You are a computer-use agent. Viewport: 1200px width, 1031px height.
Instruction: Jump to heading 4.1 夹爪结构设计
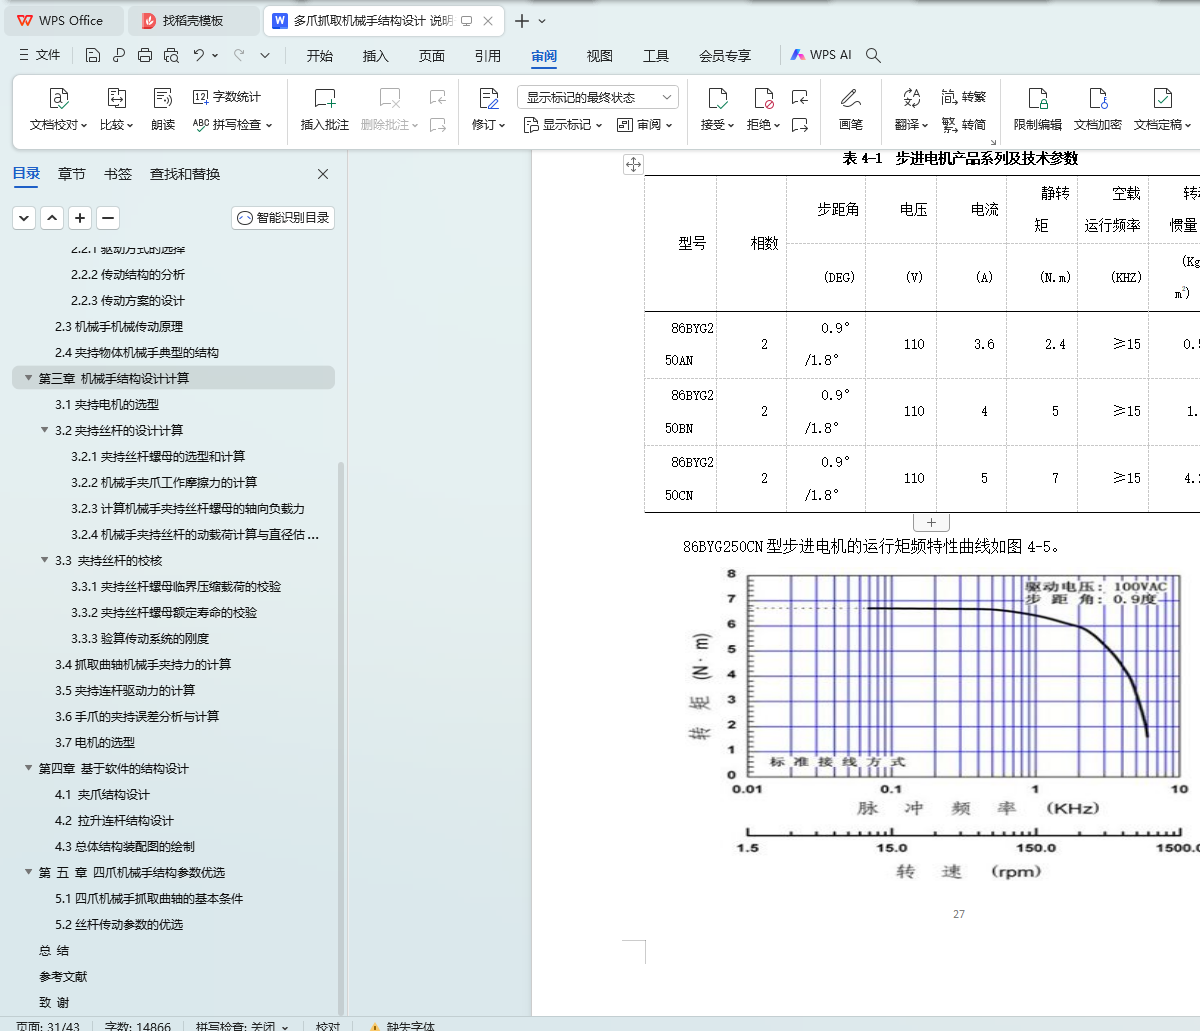click(102, 794)
